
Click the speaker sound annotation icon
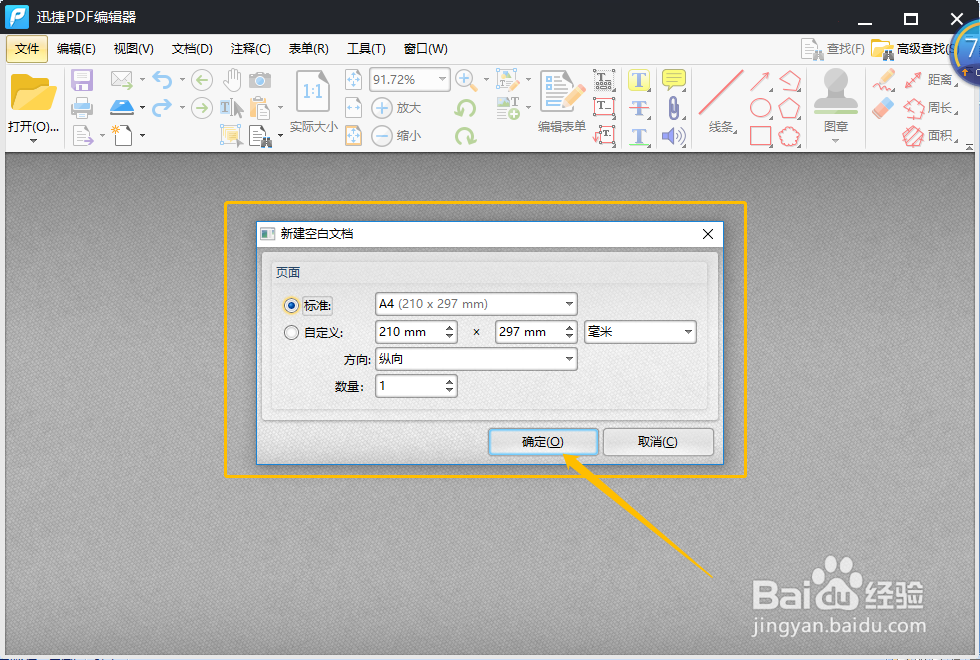tap(674, 136)
